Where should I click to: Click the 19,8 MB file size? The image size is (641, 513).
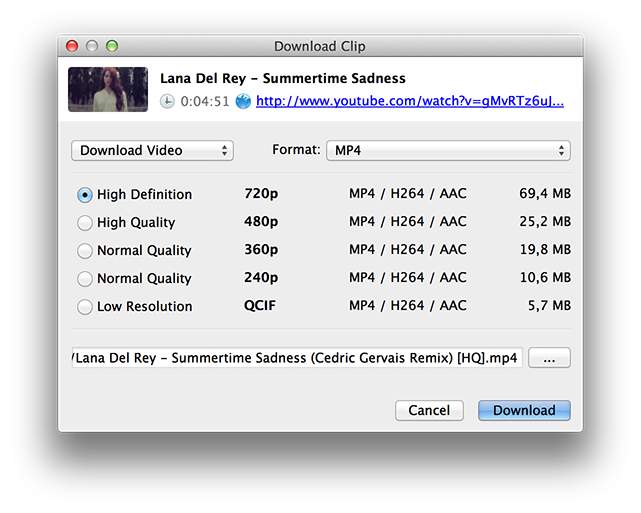(545, 249)
